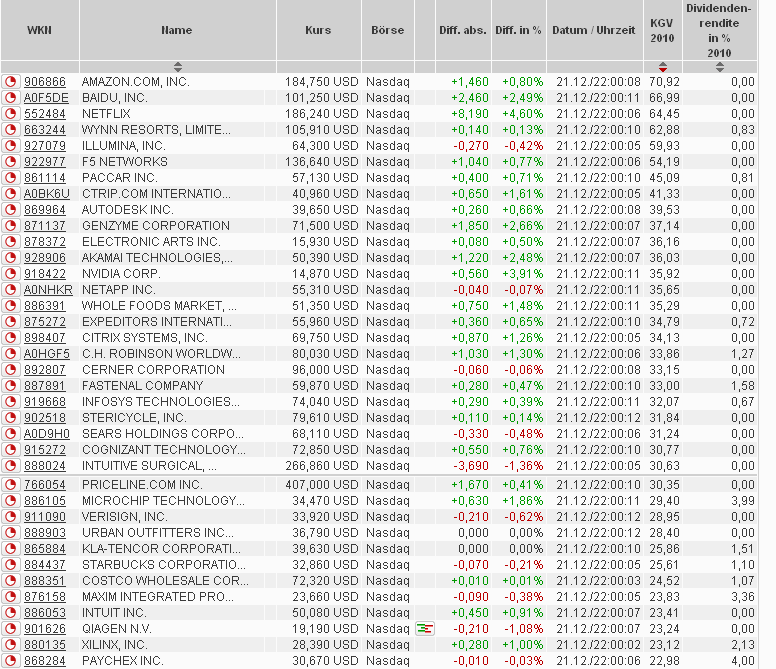The image size is (776, 669).
Task: Click WKN link 886391
Action: [45, 306]
